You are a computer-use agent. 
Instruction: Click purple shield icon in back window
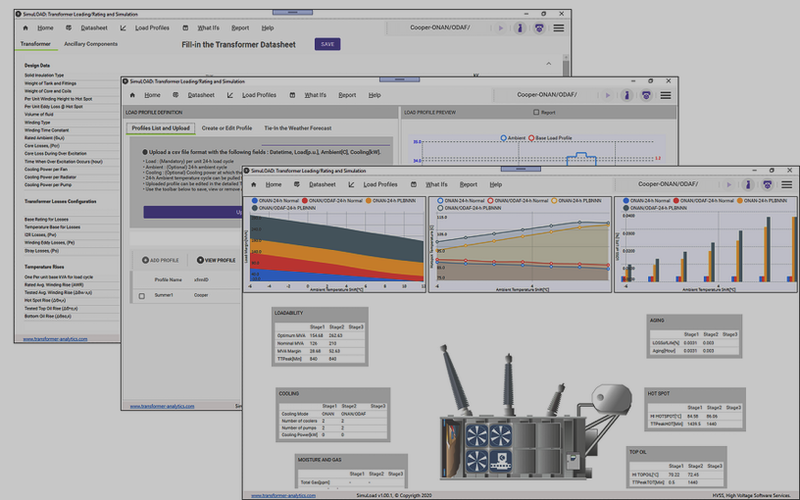click(x=539, y=28)
